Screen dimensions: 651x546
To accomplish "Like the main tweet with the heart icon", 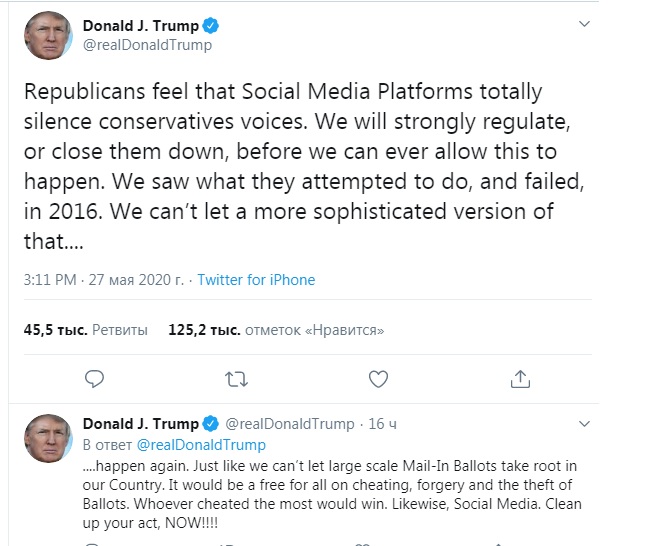I will pyautogui.click(x=378, y=378).
